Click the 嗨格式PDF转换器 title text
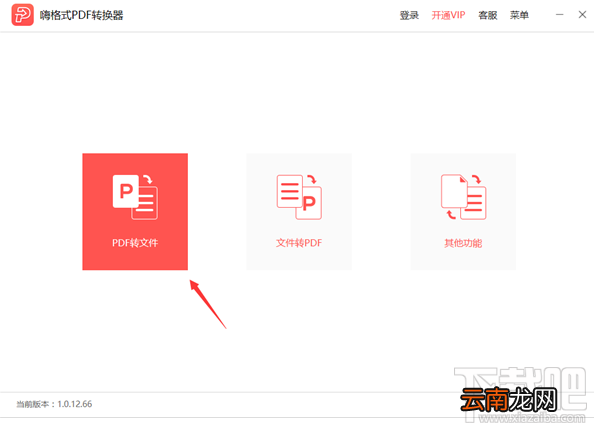 (x=81, y=15)
